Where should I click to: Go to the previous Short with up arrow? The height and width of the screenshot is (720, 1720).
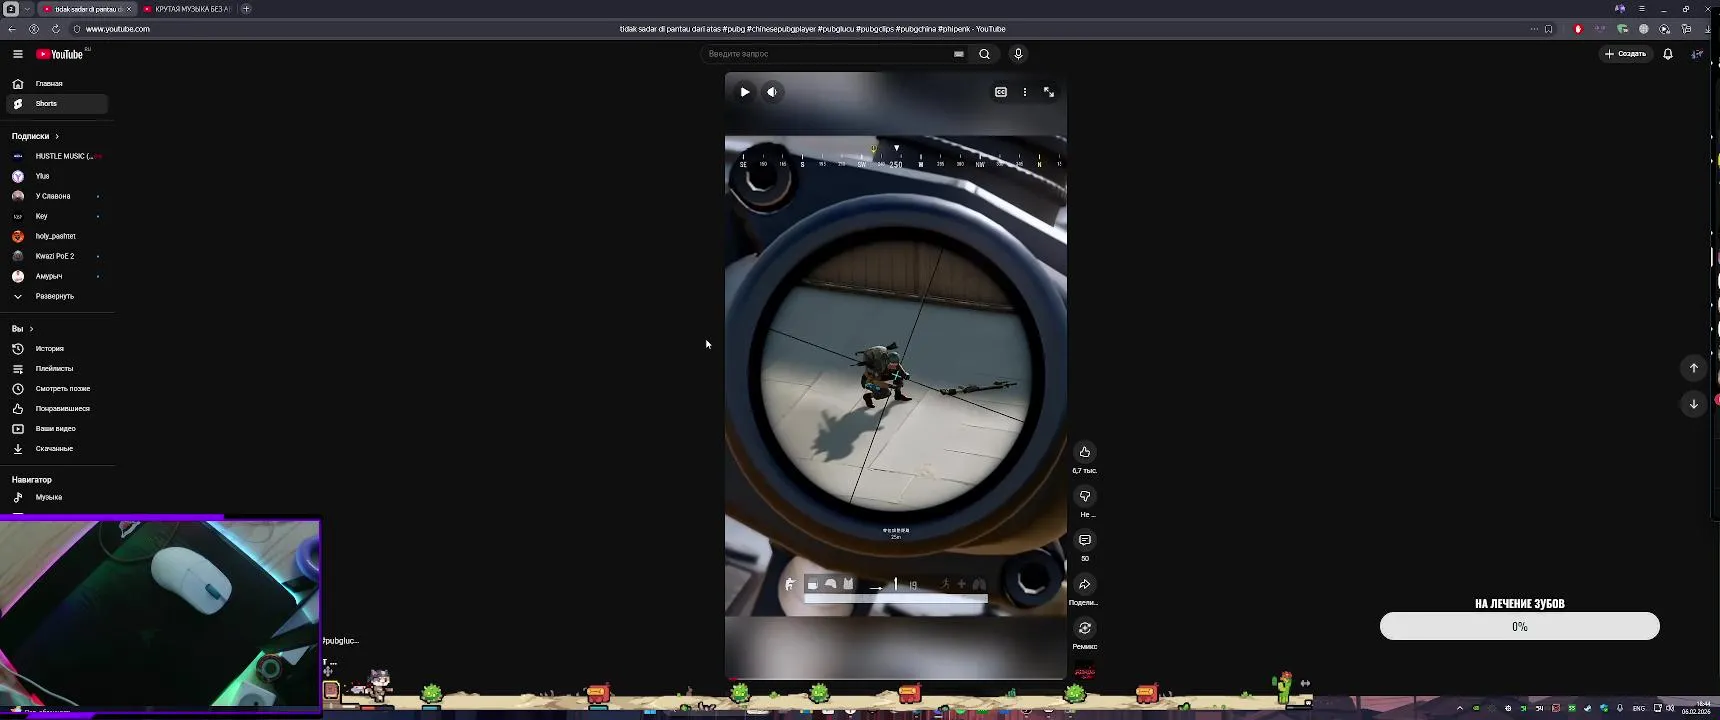[1694, 368]
